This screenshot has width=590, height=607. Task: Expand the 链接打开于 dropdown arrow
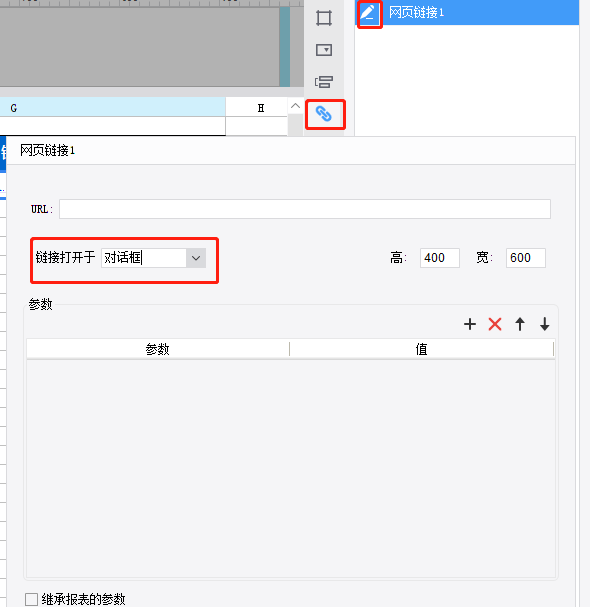(x=196, y=258)
